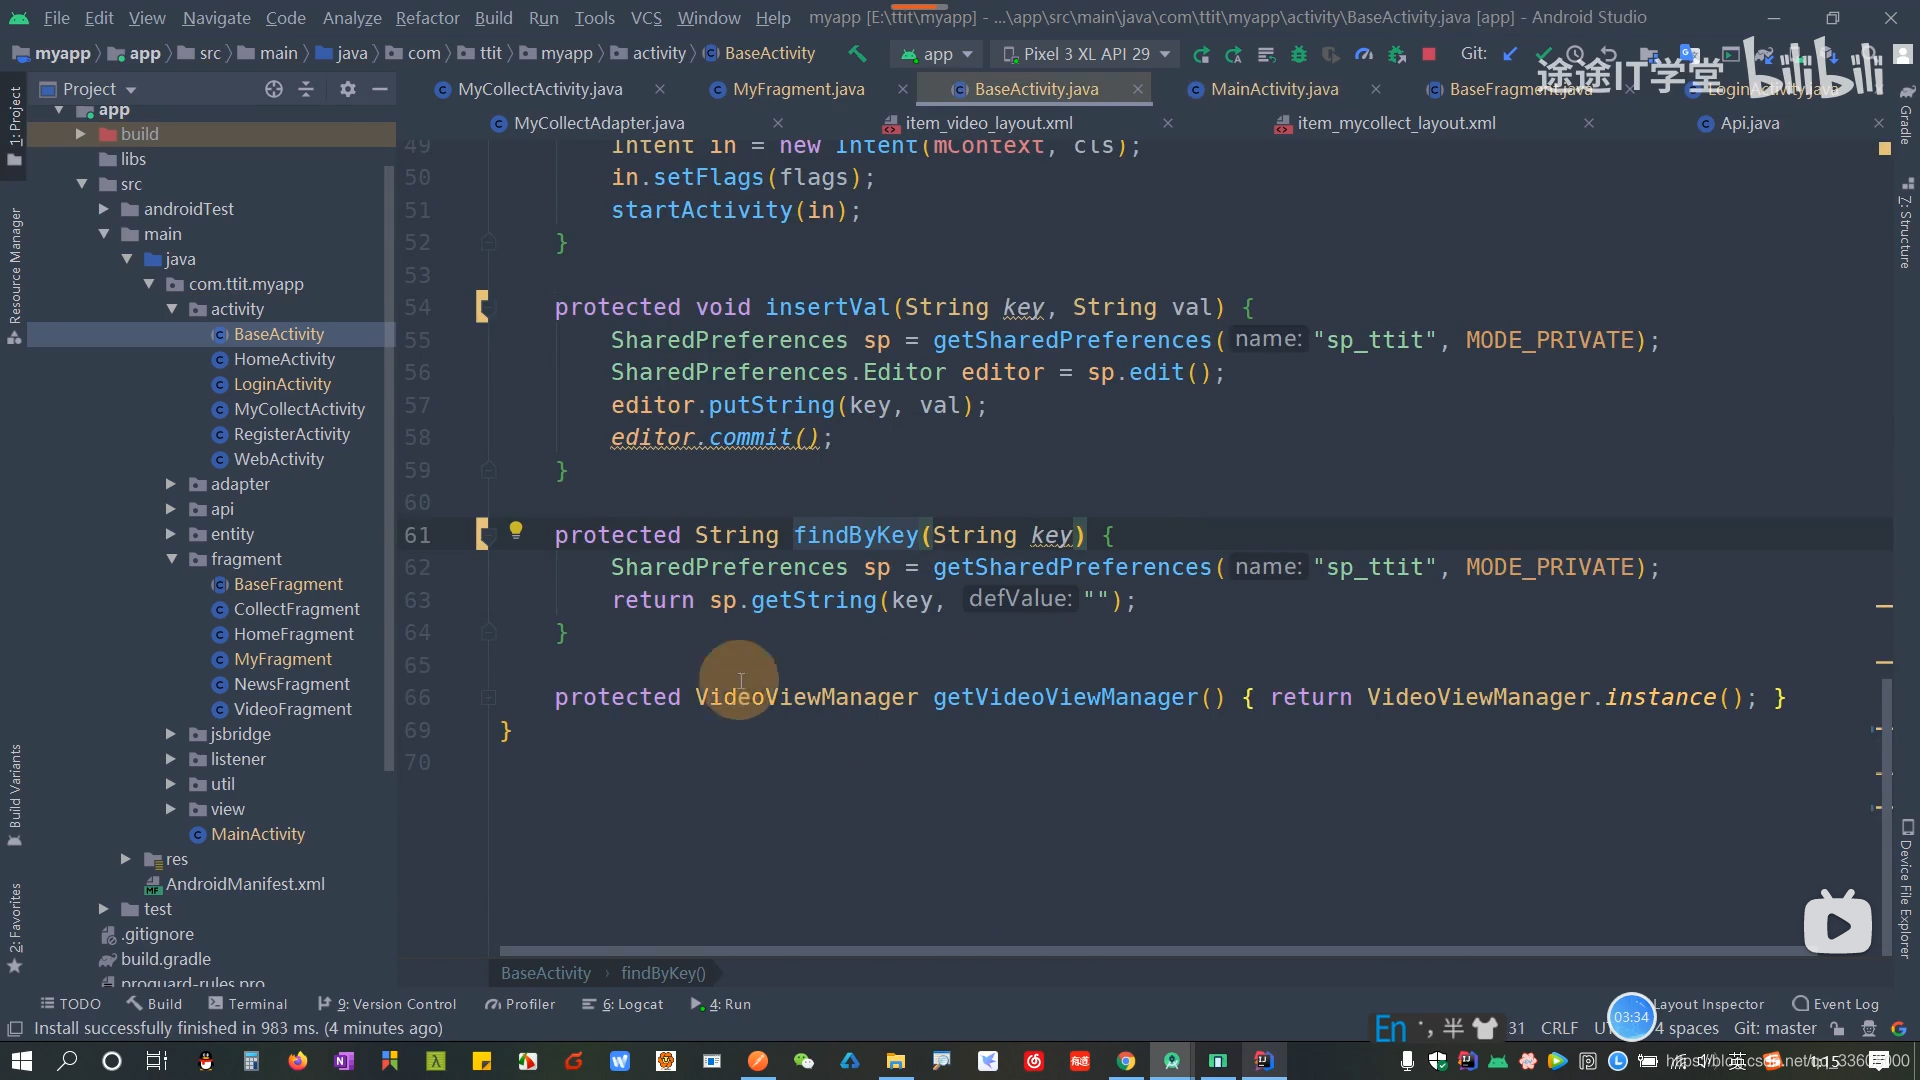This screenshot has width=1920, height=1080.
Task: Open the Terminal tool window
Action: tap(247, 1004)
